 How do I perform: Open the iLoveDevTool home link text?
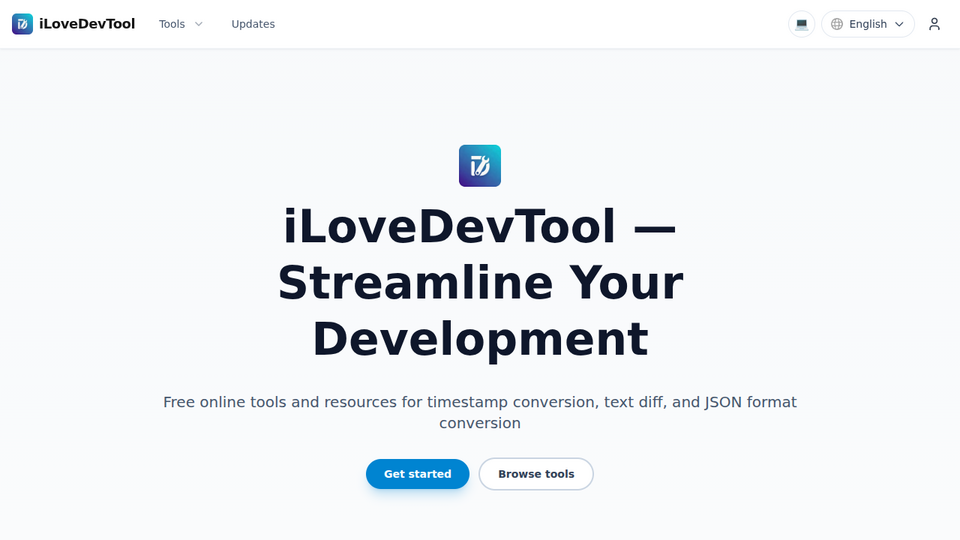[87, 24]
